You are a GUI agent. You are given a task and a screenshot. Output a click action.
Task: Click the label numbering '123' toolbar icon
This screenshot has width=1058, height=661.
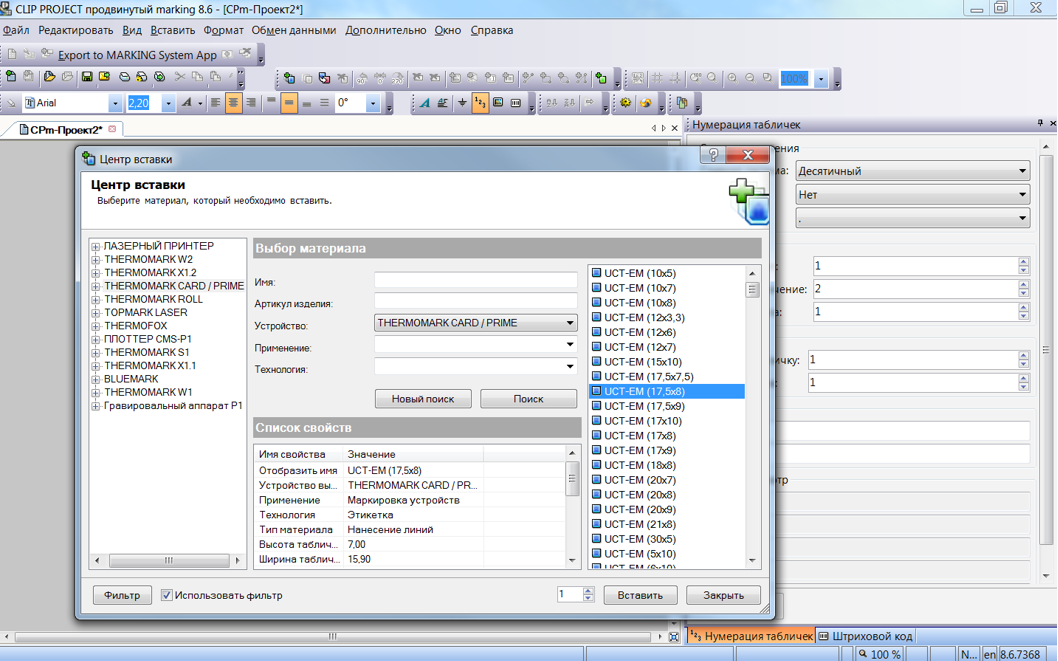480,103
